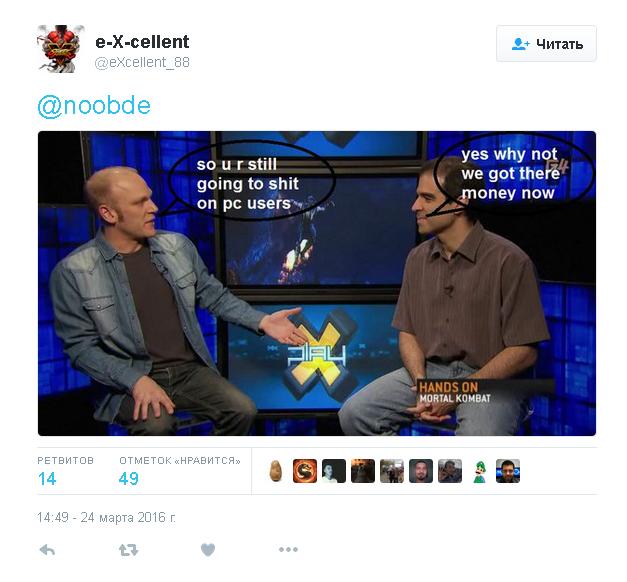Open the third liker avatar thumbnail
The width and height of the screenshot is (627, 582).
[334, 471]
